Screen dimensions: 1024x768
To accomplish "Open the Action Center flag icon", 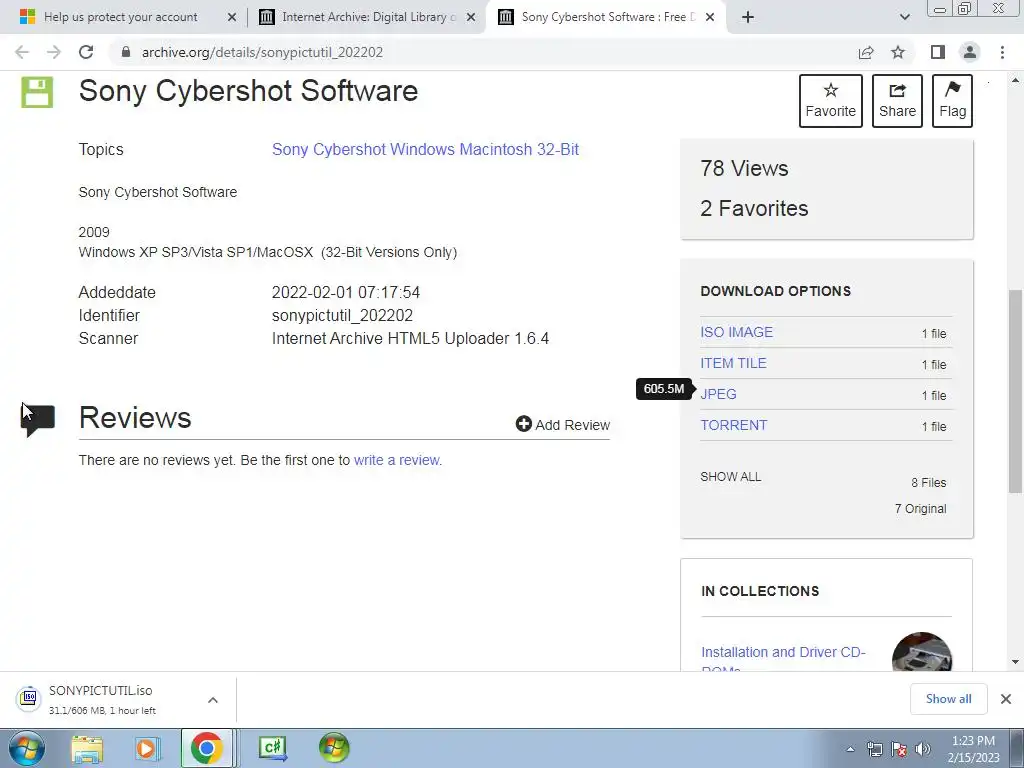I will (899, 749).
